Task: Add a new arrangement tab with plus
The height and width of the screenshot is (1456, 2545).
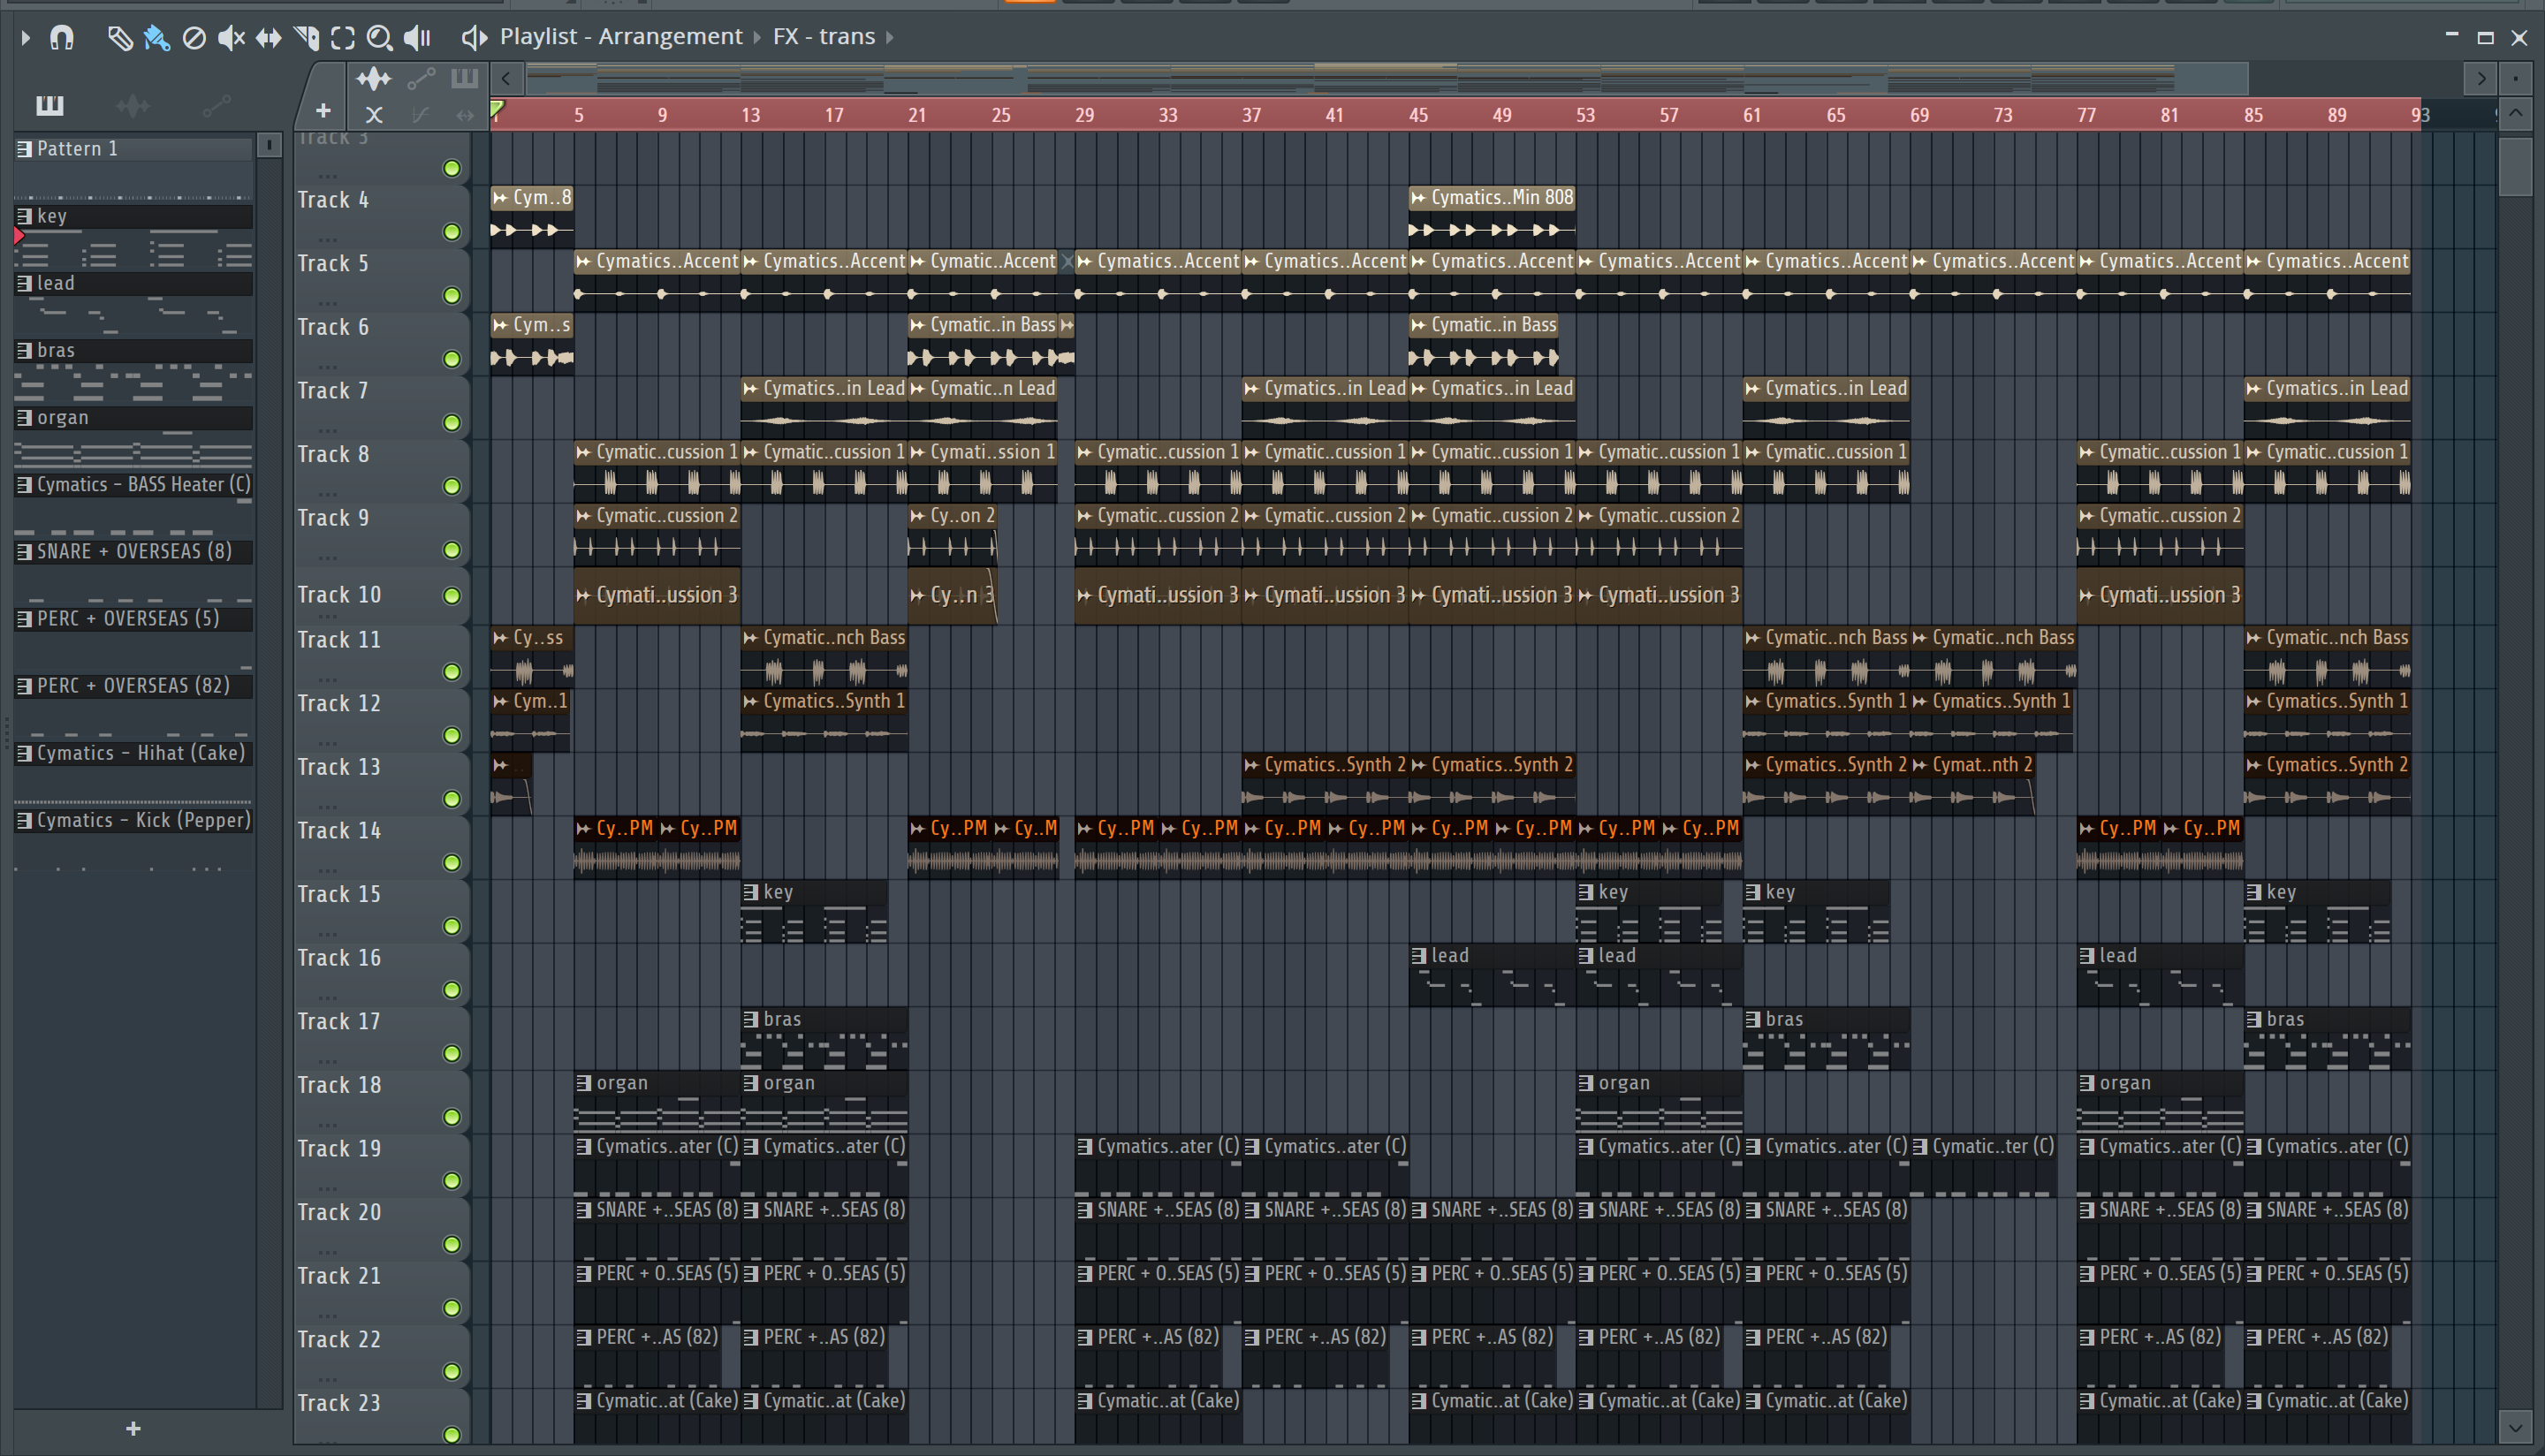Action: pyautogui.click(x=323, y=111)
